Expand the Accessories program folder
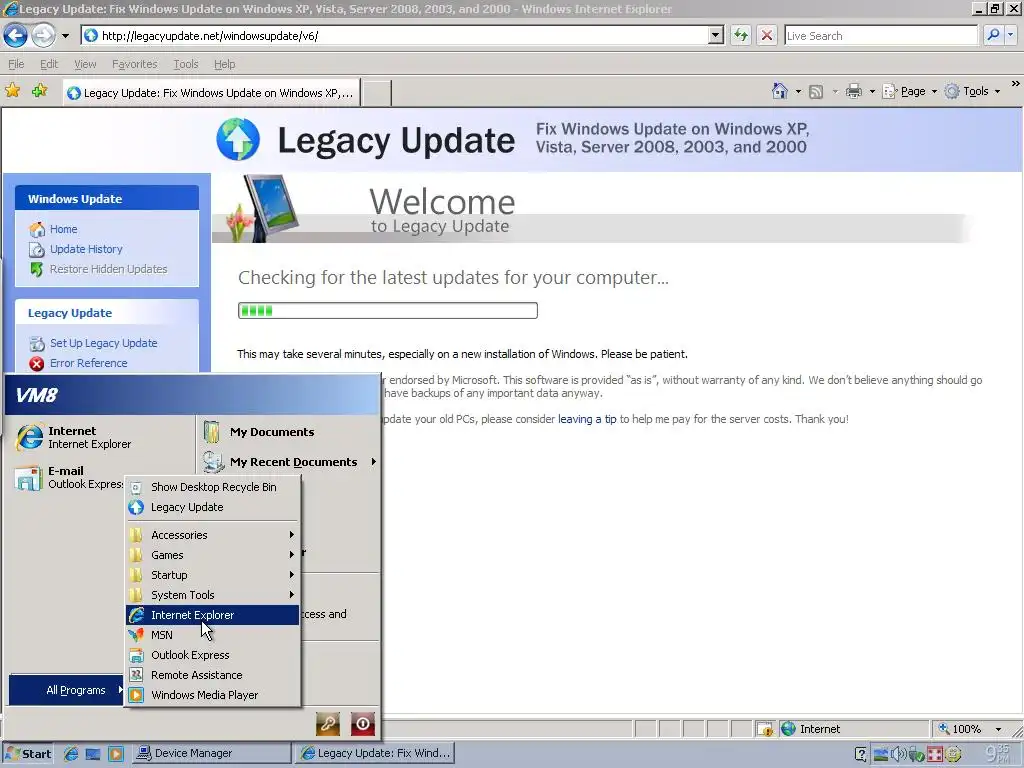The image size is (1024, 768). point(213,535)
